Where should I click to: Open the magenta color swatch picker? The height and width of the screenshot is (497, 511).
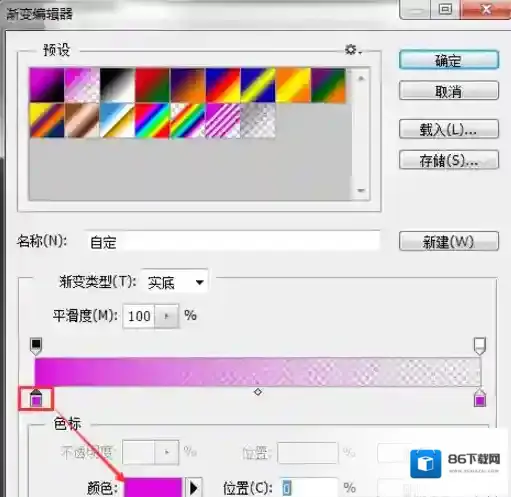click(x=153, y=488)
